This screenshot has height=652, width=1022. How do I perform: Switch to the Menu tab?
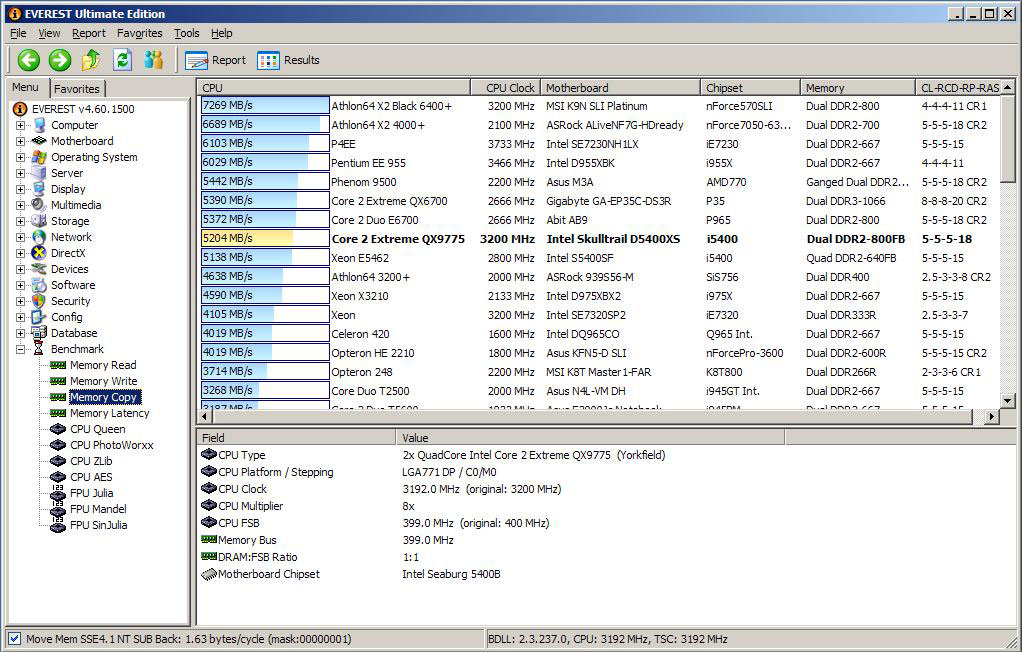[x=25, y=87]
